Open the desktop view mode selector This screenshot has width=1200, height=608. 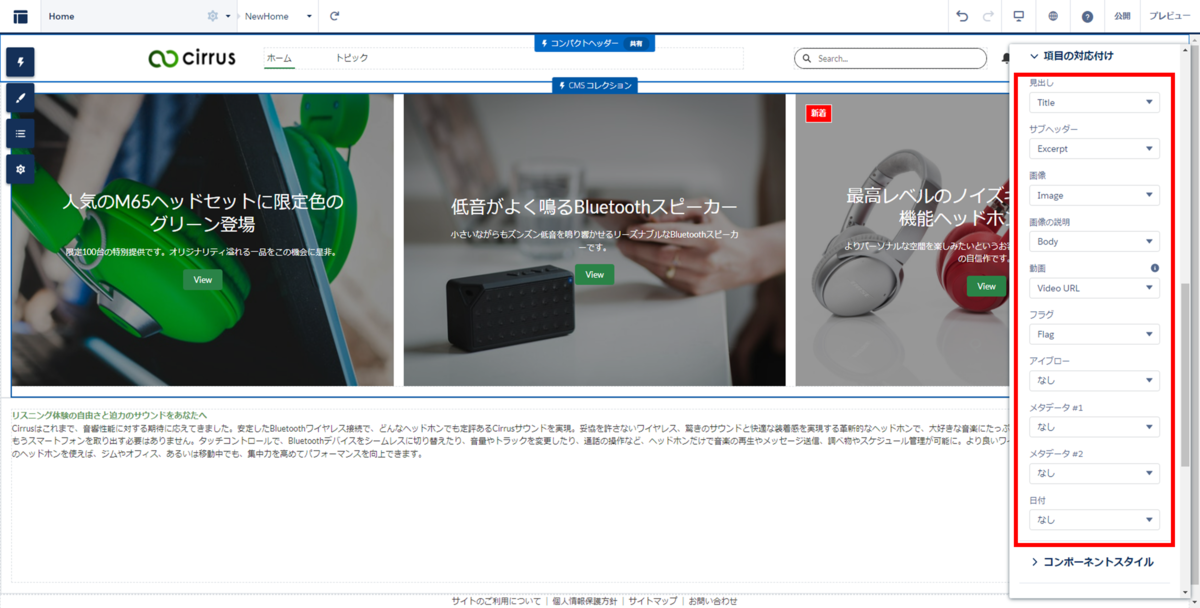(1019, 16)
